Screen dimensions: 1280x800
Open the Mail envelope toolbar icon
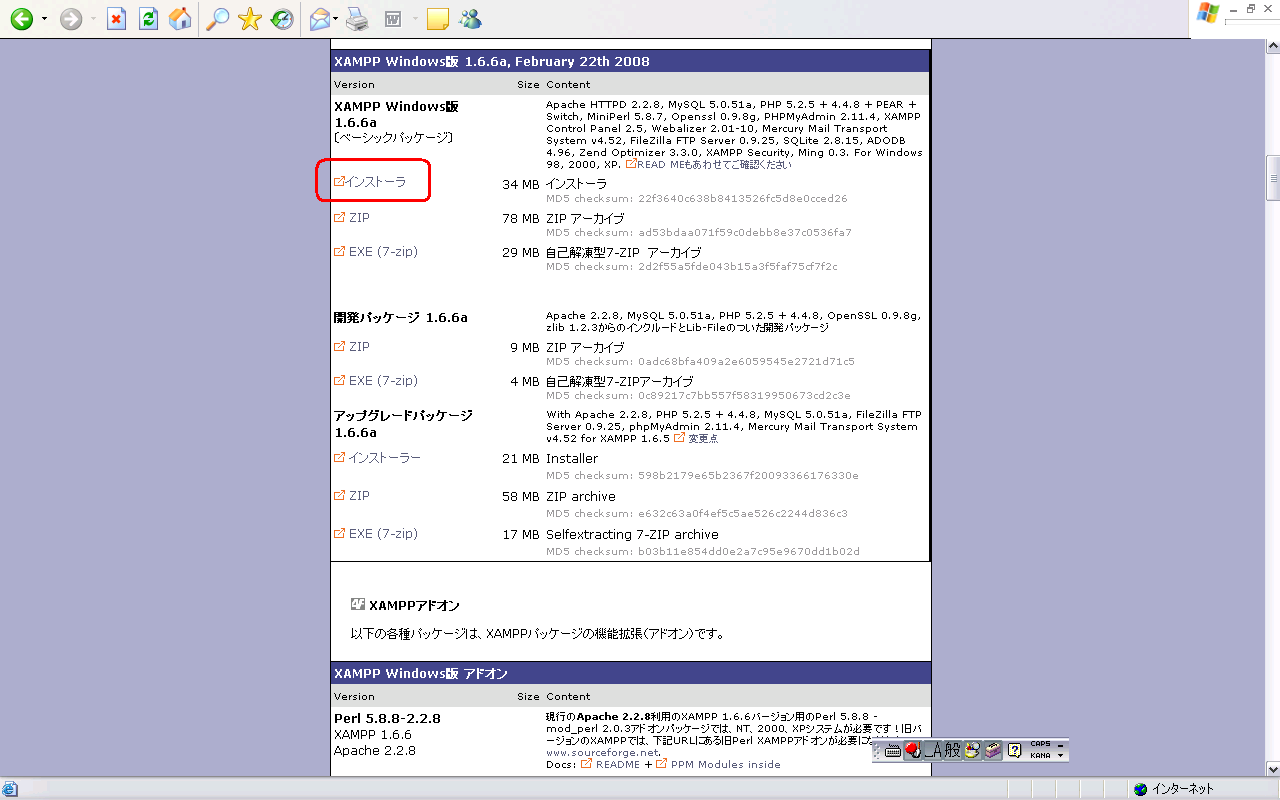tap(319, 19)
